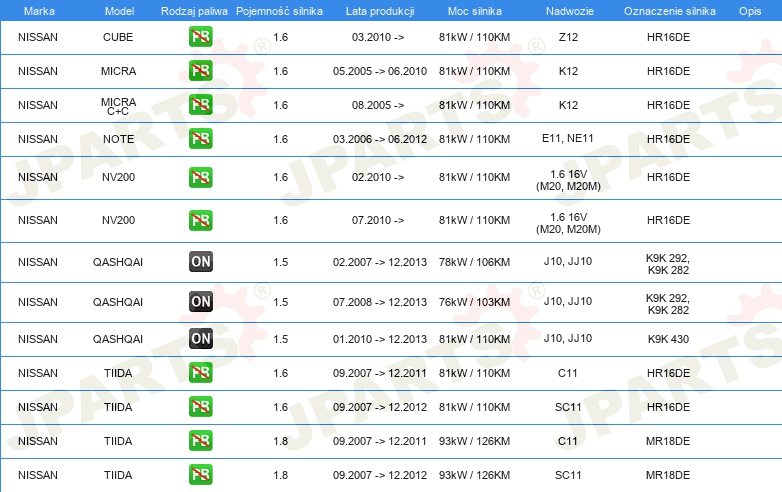Click the Oznaczenie silnika column header
Viewport: 782px width, 492px height.
669,11
